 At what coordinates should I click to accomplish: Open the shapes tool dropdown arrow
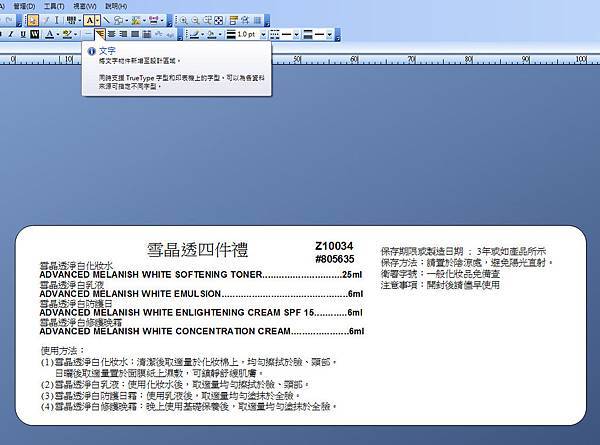click(127, 20)
